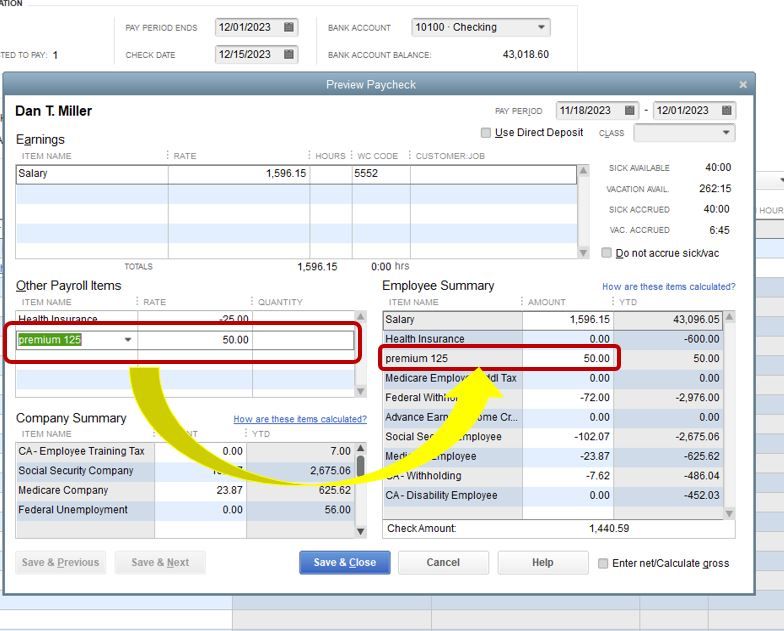This screenshot has width=784, height=631.
Task: Open calendar for pay period start 11/18/2023
Action: pos(630,110)
